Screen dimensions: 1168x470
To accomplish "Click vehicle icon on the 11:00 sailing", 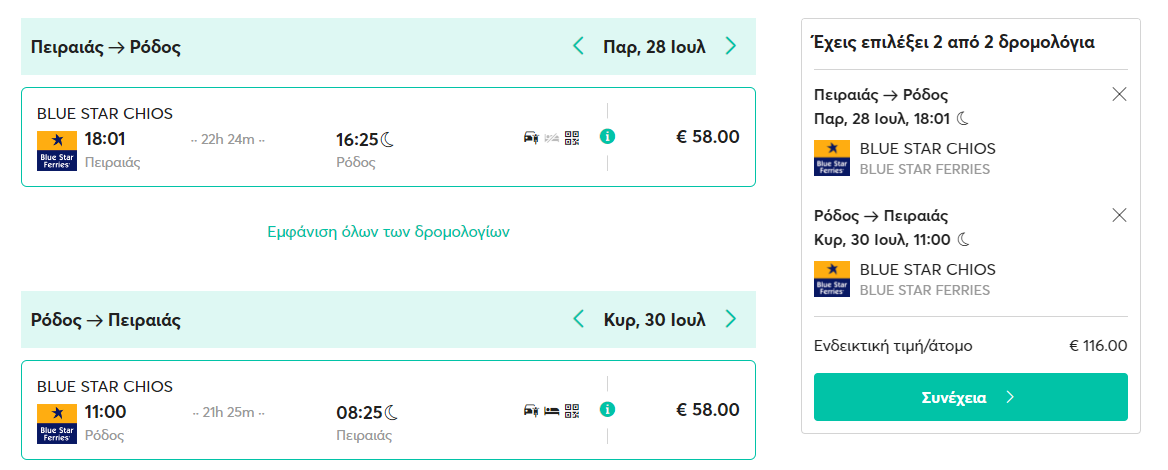I will (531, 410).
